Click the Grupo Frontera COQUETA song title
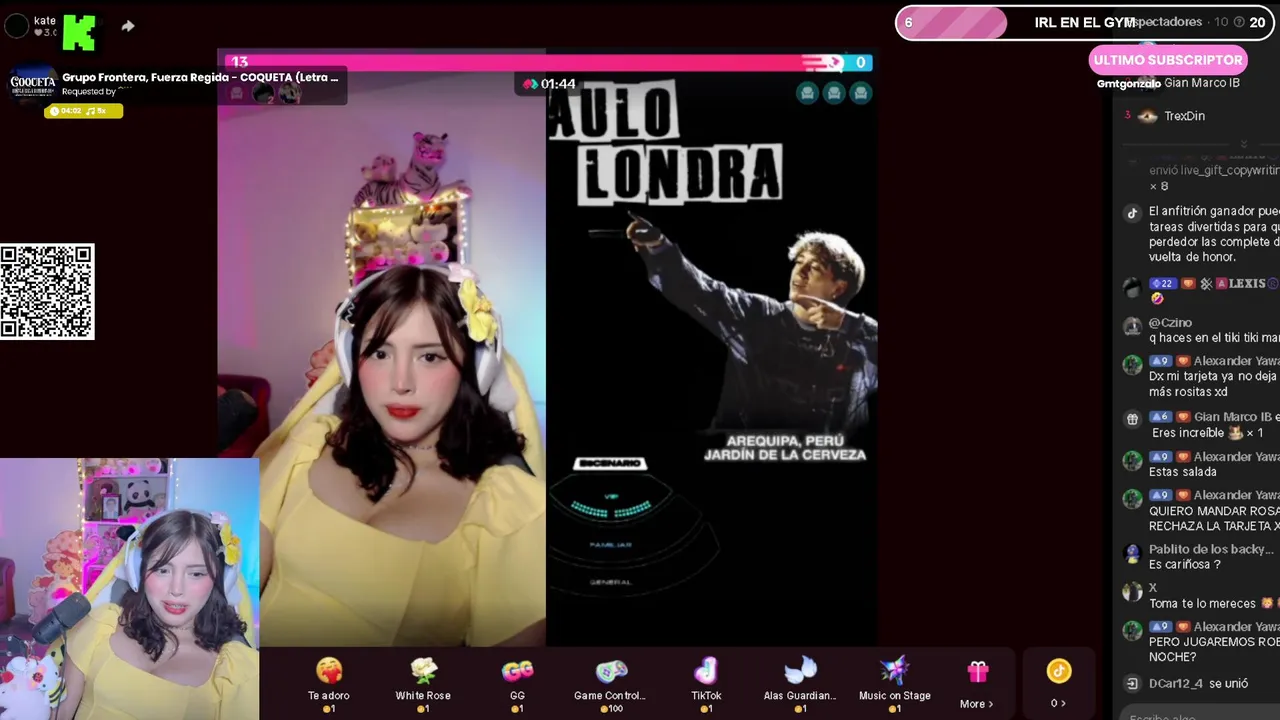Viewport: 1280px width, 720px height. [200, 77]
